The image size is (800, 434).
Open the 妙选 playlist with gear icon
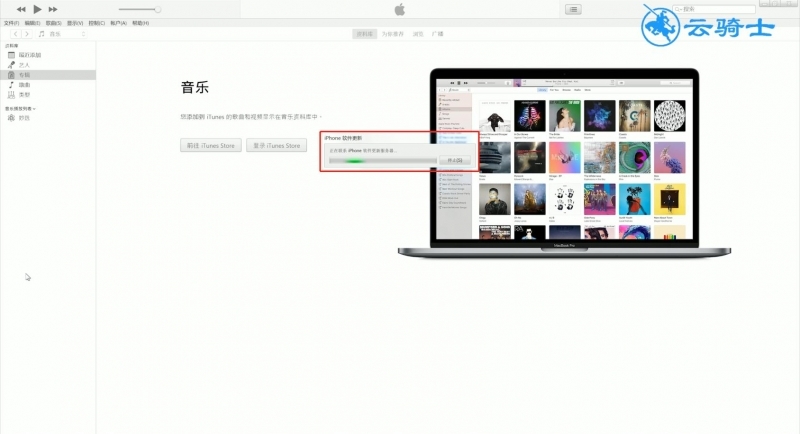click(x=48, y=118)
